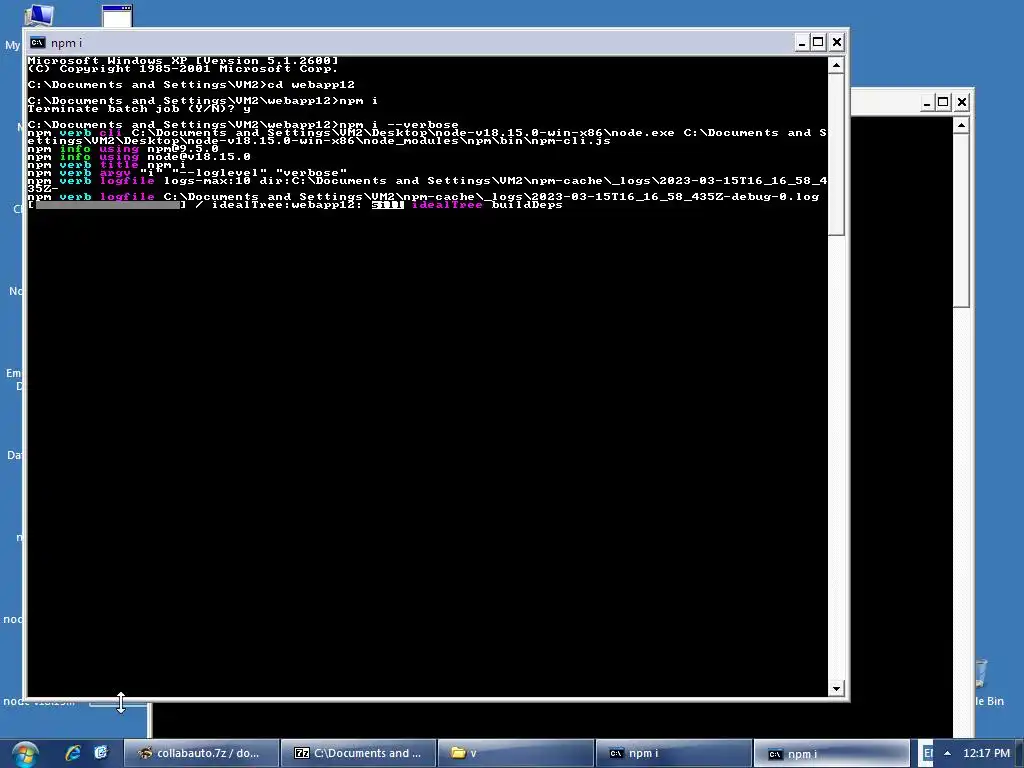Show hidden system tray icons arrow
Viewport: 1024px width, 768px height.
point(947,754)
